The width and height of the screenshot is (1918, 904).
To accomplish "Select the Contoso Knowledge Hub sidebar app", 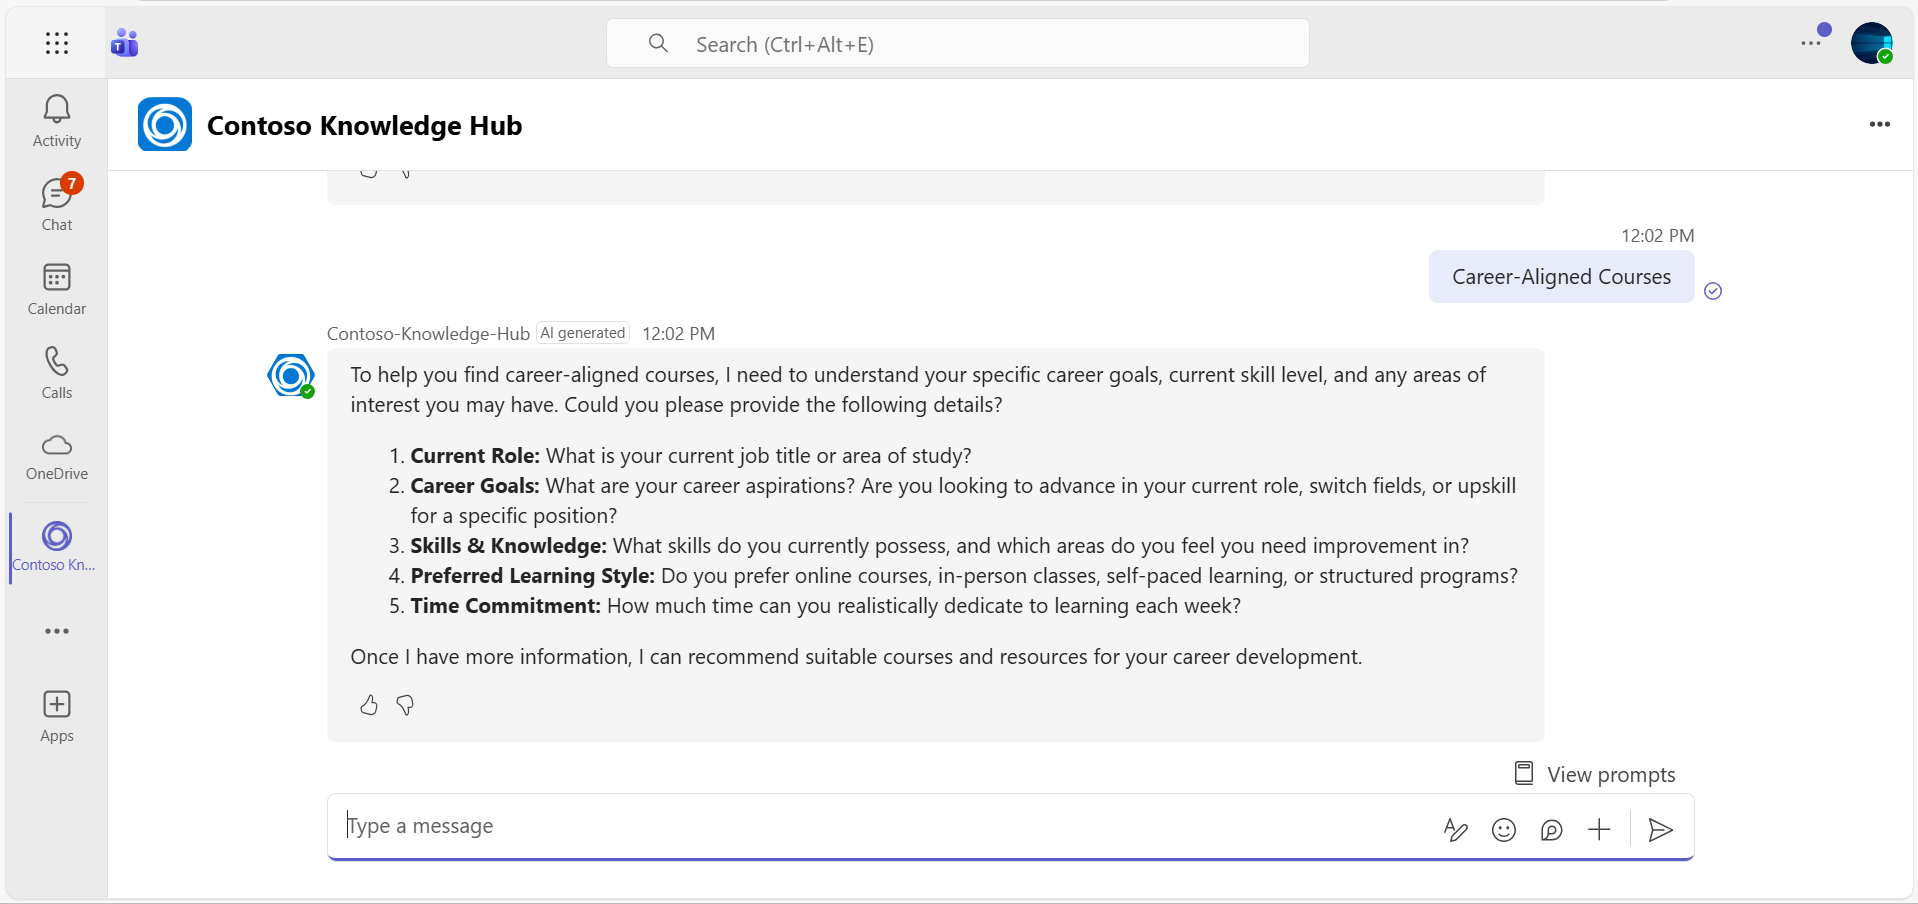I will pos(55,547).
